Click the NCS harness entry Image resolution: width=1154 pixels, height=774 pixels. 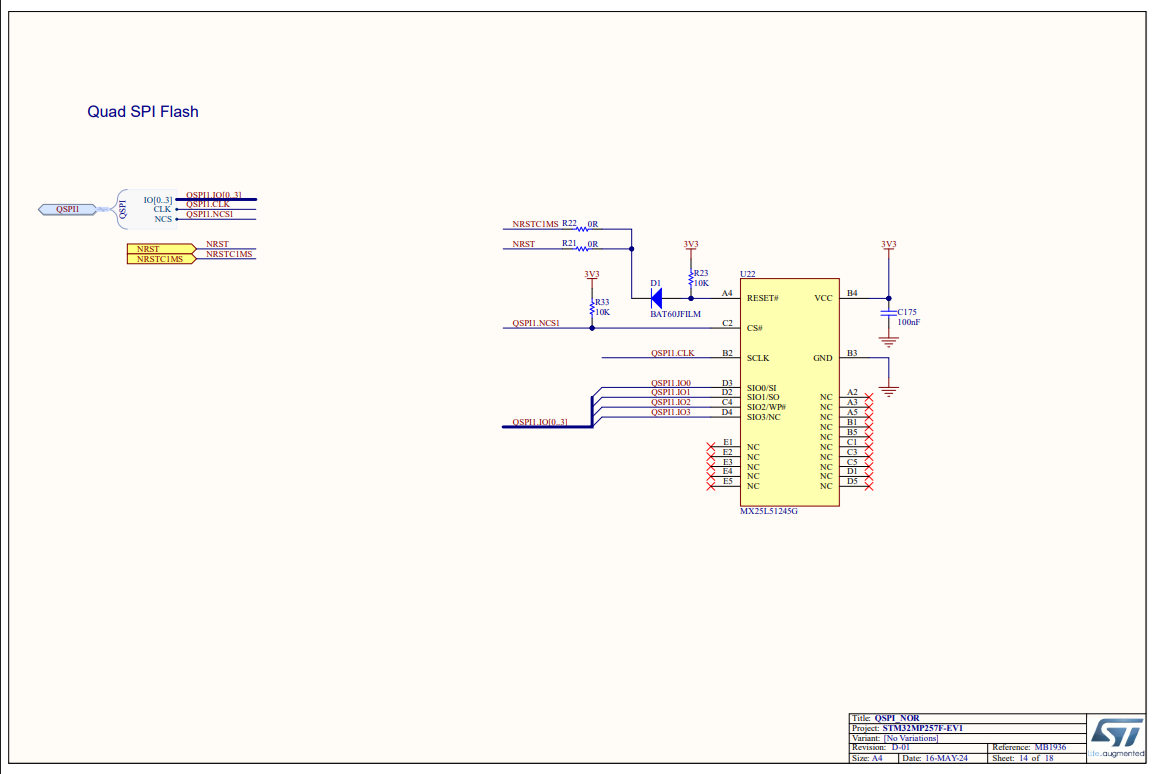[x=163, y=219]
